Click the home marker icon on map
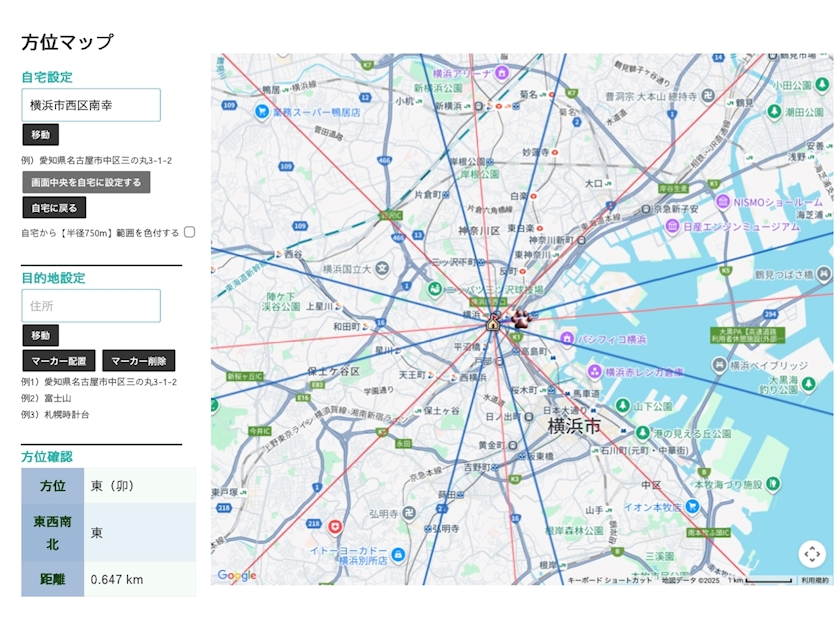840x643 pixels. 492,322
